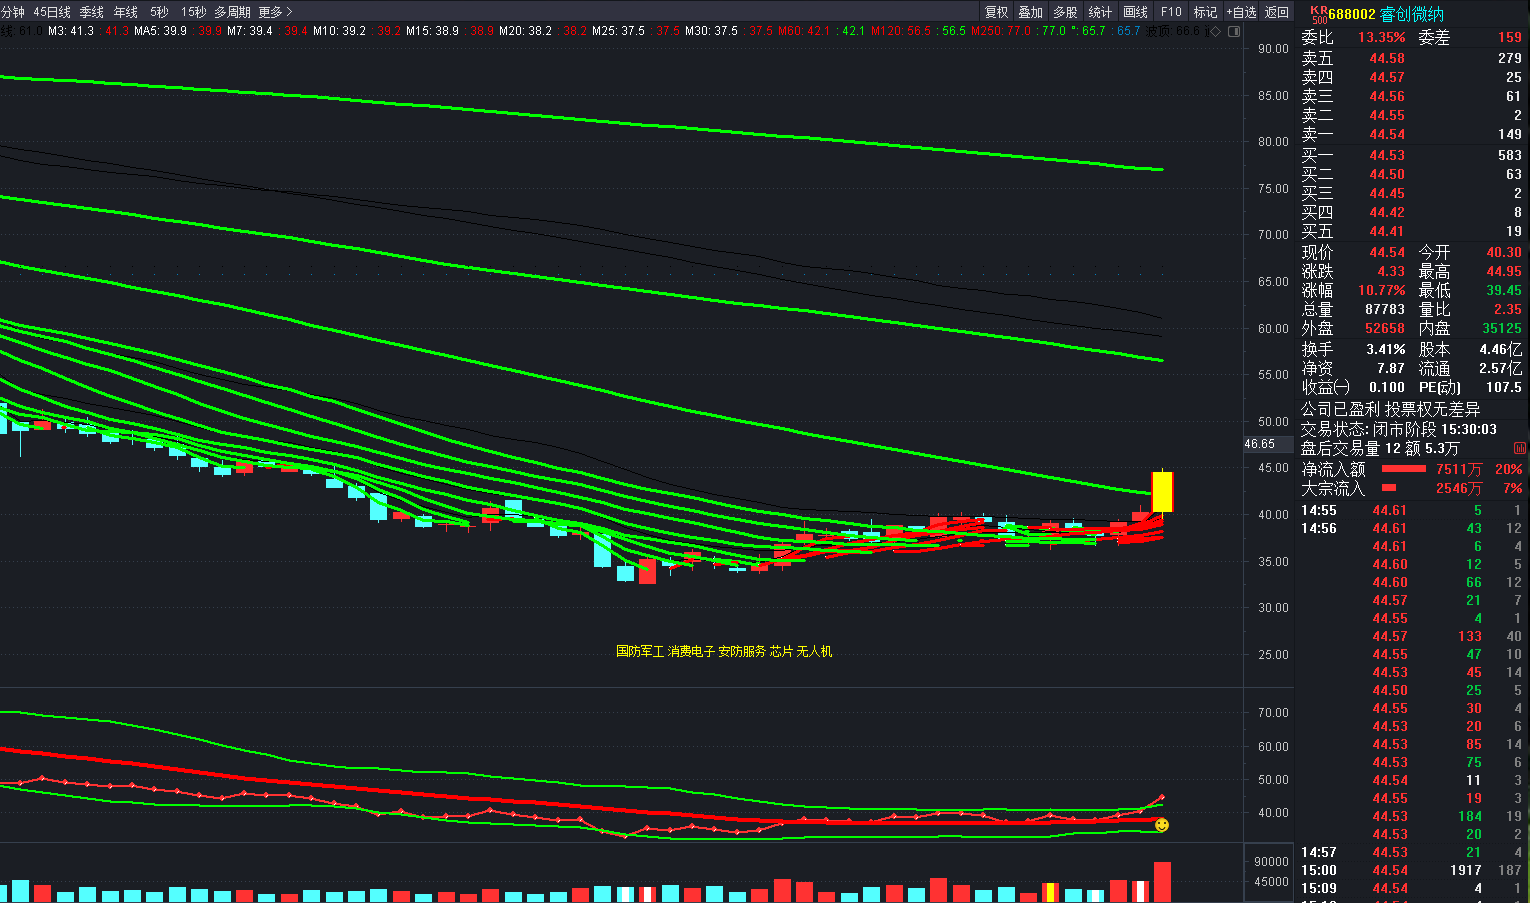Viewport: 1530px width, 903px height.
Task: Click the 最高 value 44.95
Action: (1504, 271)
